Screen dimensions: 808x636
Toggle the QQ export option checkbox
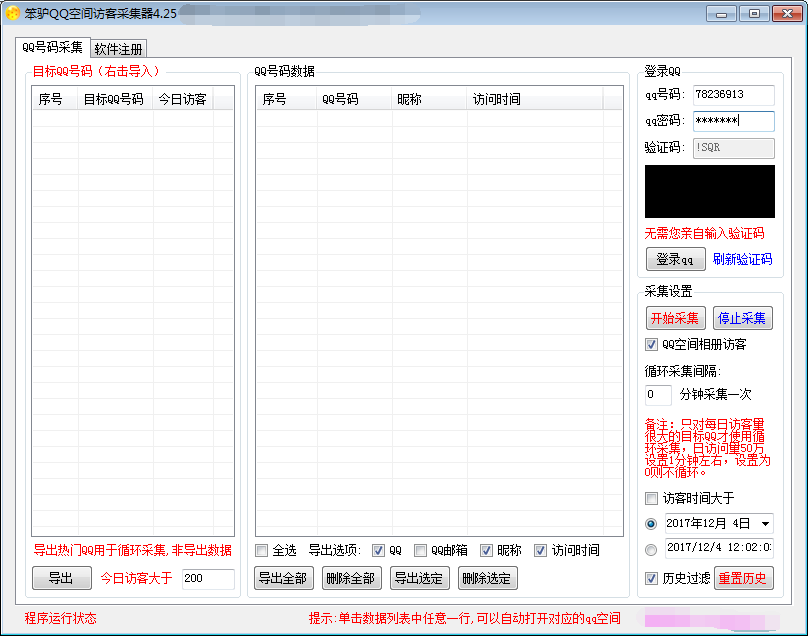pos(378,550)
